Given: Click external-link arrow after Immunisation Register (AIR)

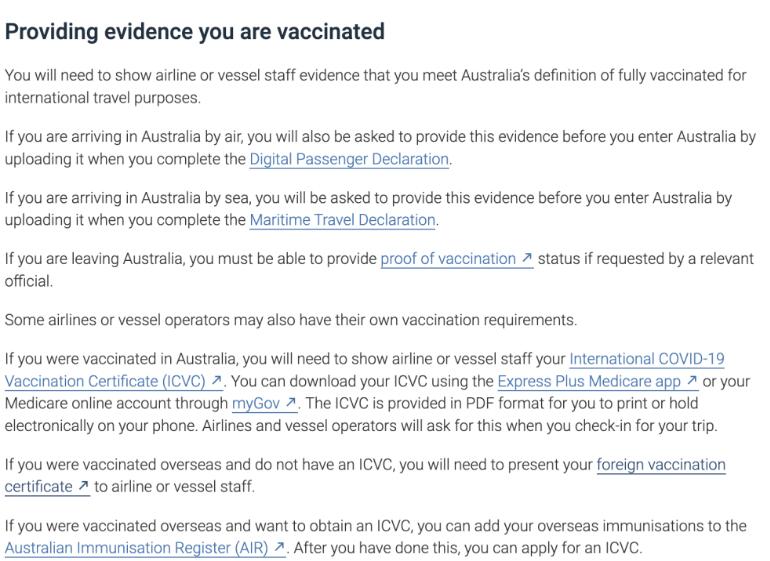Looking at the screenshot, I should (x=279, y=549).
